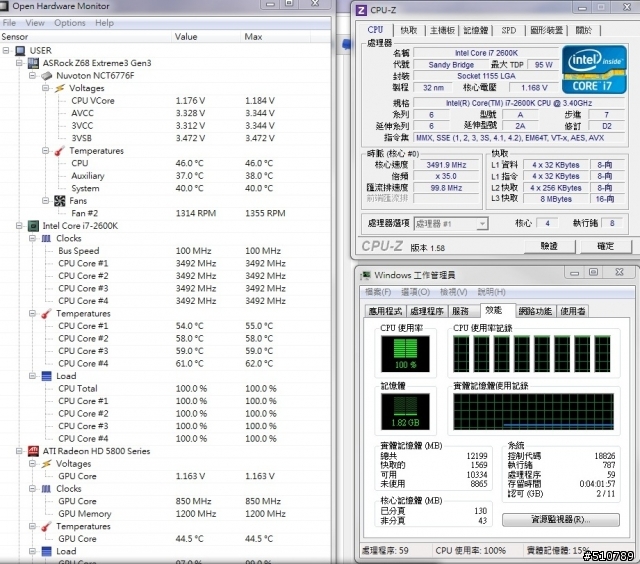Click the ATI Radeon HD 5800 icon
The height and width of the screenshot is (564, 640).
pos(33,451)
